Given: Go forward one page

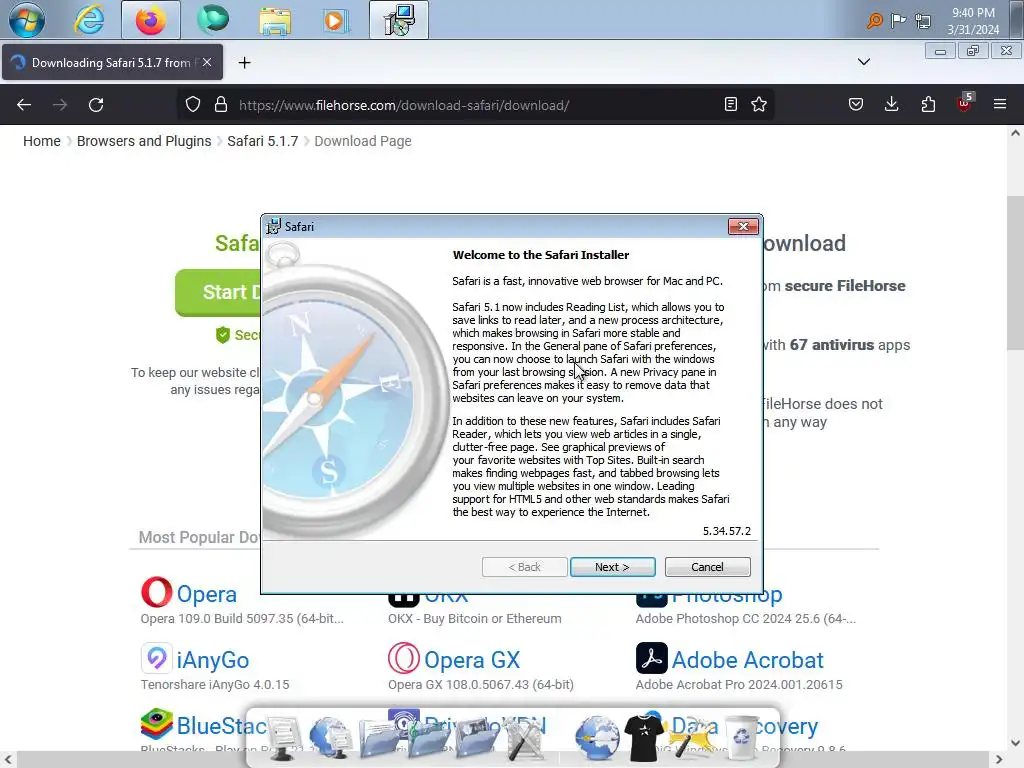Looking at the screenshot, I should 60,104.
